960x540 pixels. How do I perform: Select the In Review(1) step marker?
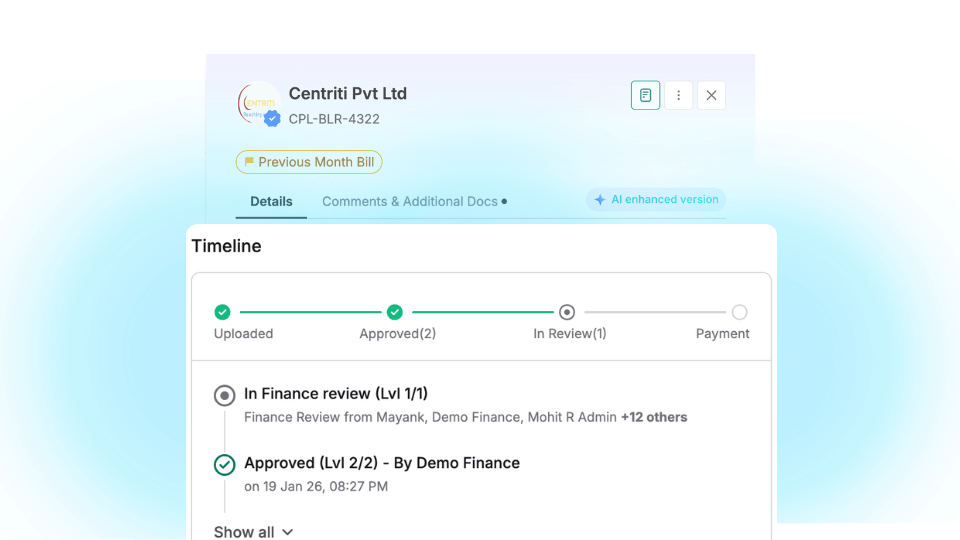tap(567, 312)
